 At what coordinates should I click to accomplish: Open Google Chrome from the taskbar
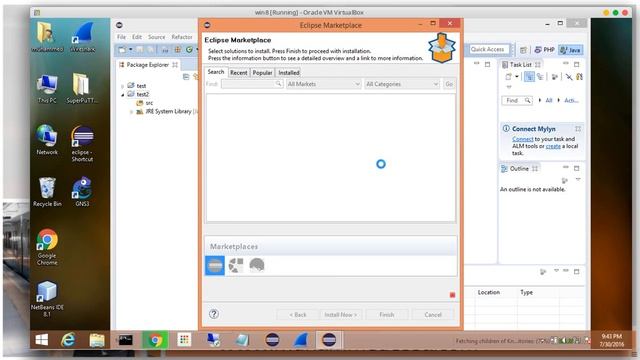[155, 340]
